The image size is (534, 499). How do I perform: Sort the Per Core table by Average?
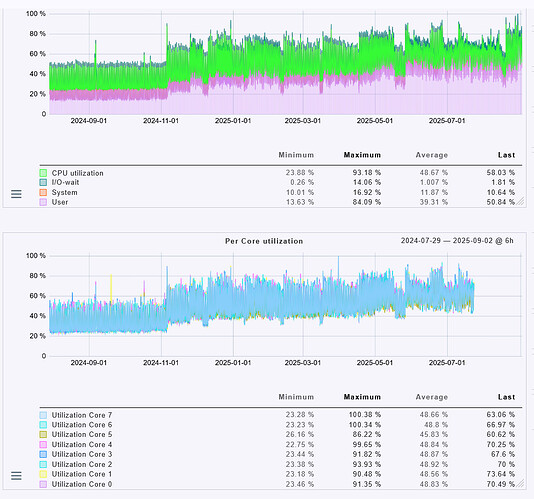click(x=431, y=397)
